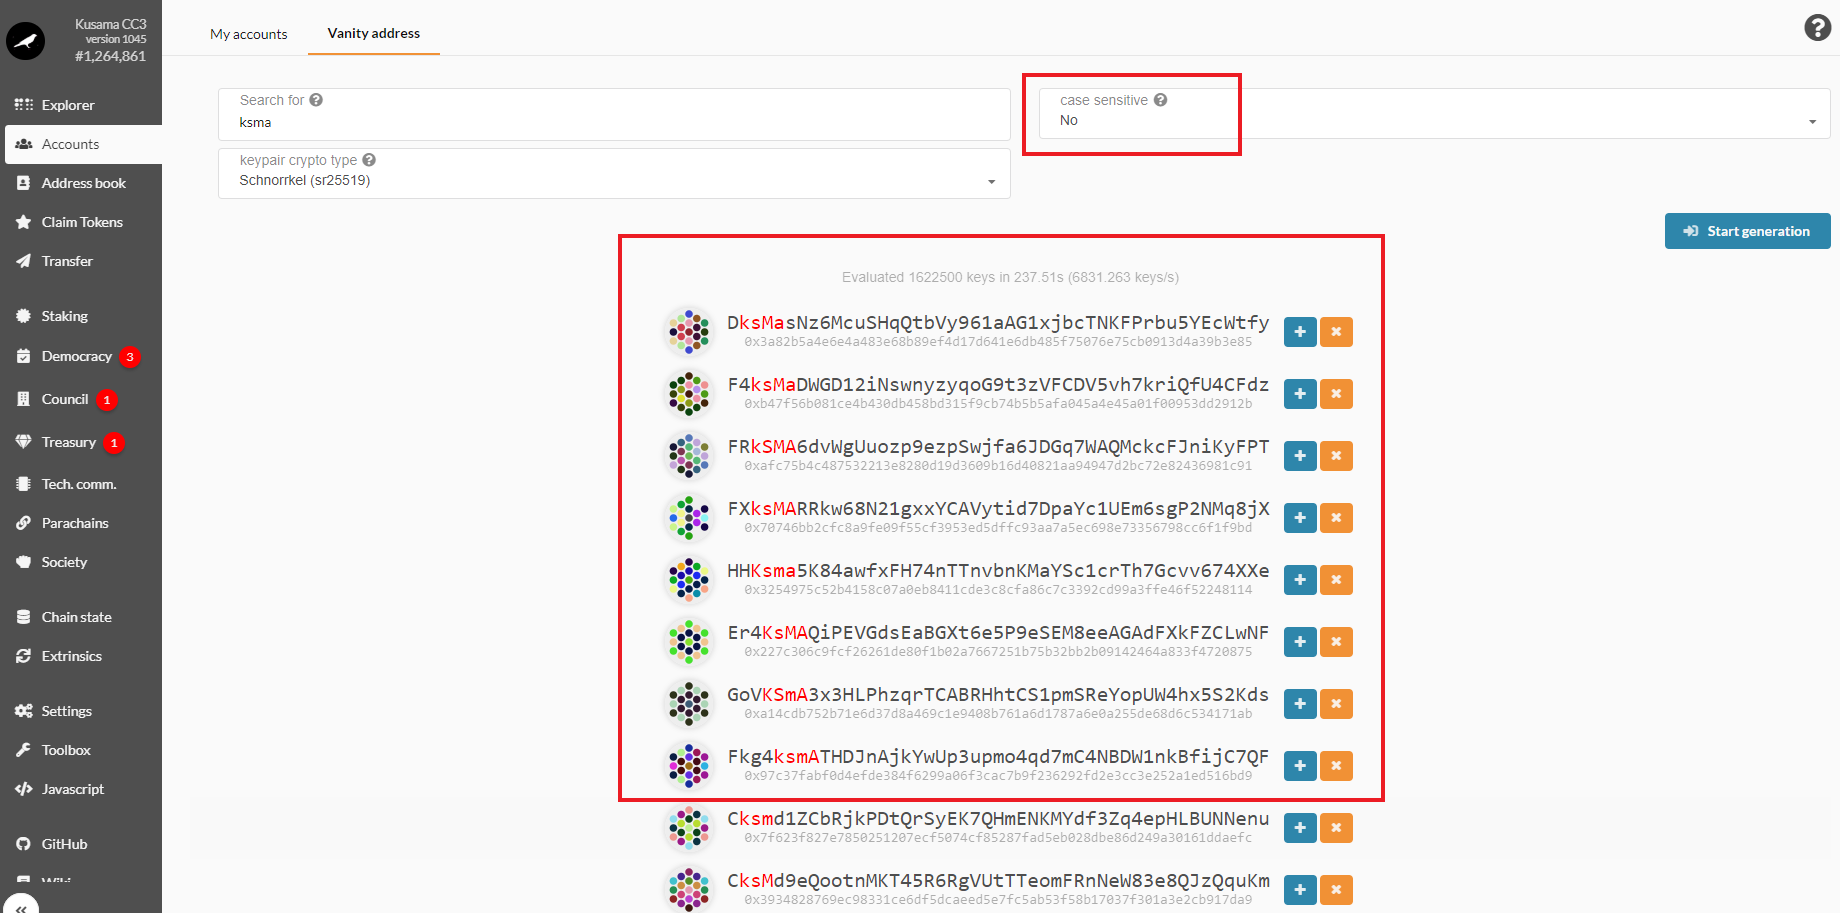Open Toolbox in the sidebar

[x=81, y=750]
